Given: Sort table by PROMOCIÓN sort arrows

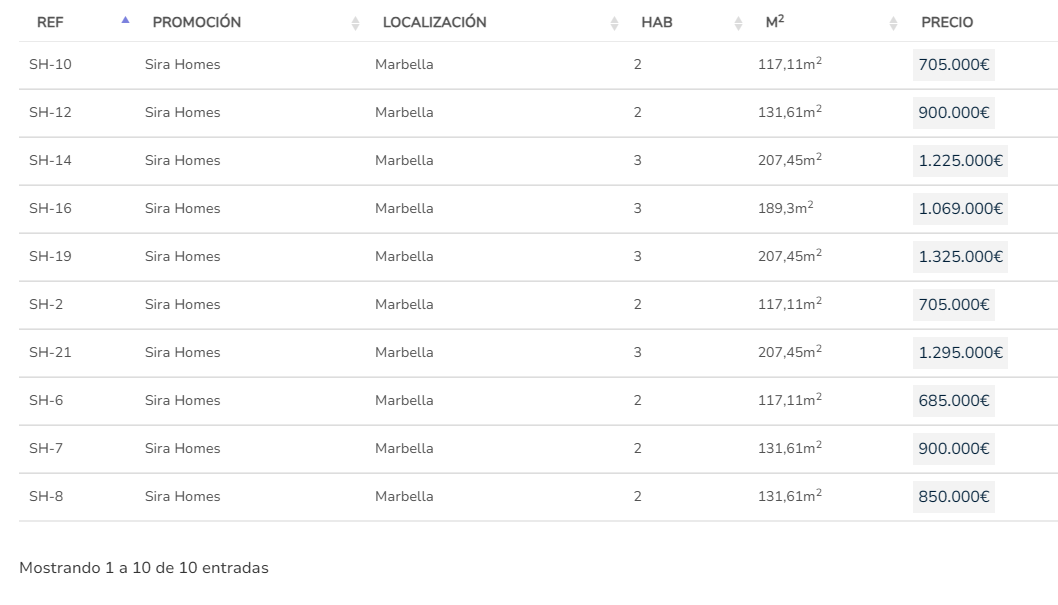Looking at the screenshot, I should 356,24.
